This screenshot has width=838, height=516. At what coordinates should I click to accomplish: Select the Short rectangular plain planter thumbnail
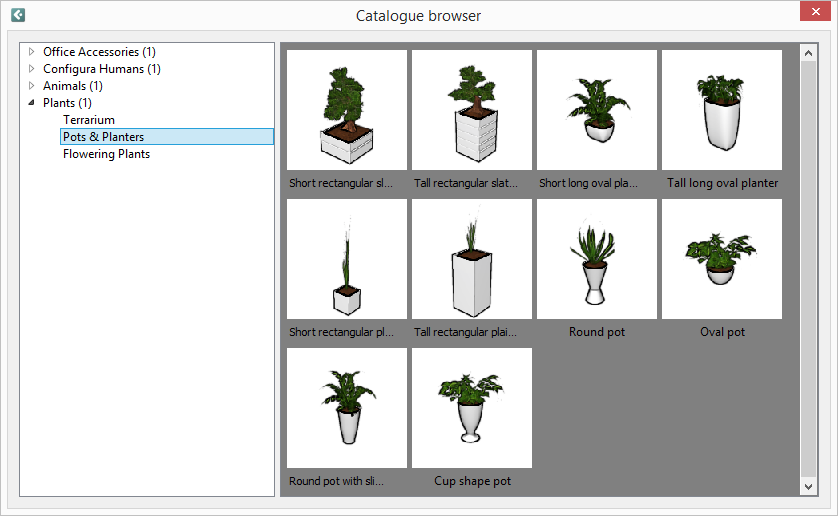[x=347, y=259]
